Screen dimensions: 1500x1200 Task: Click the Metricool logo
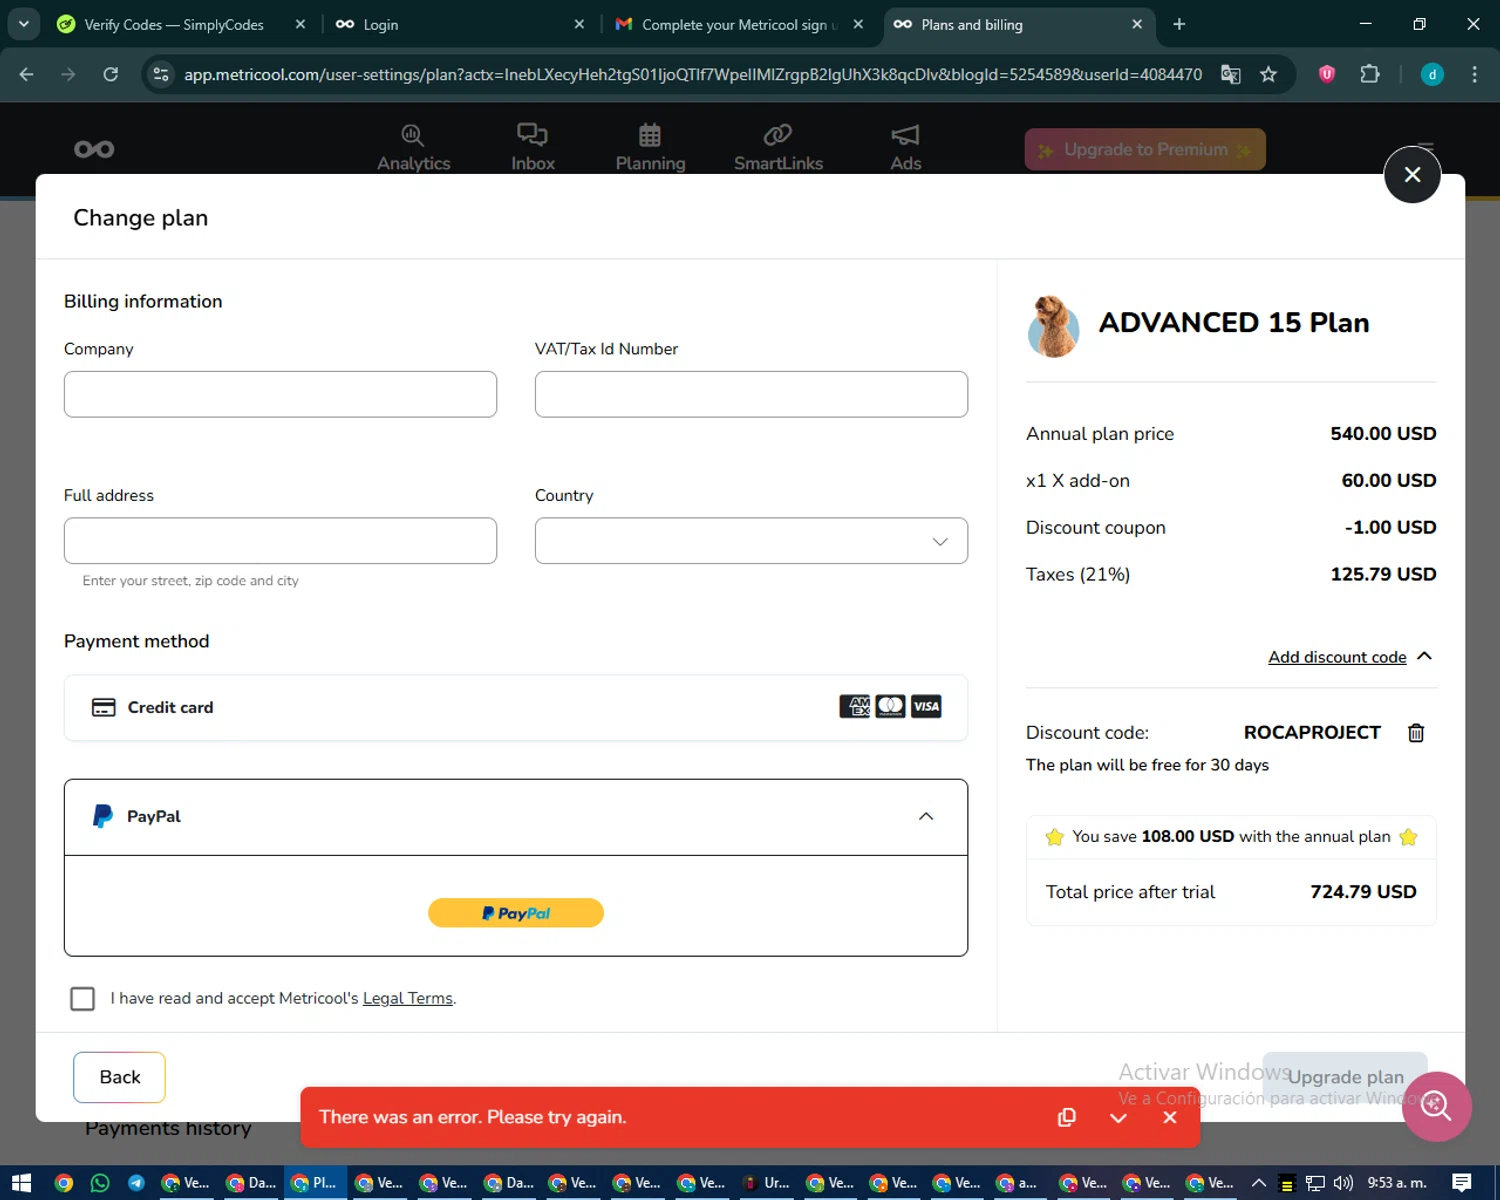pos(94,149)
